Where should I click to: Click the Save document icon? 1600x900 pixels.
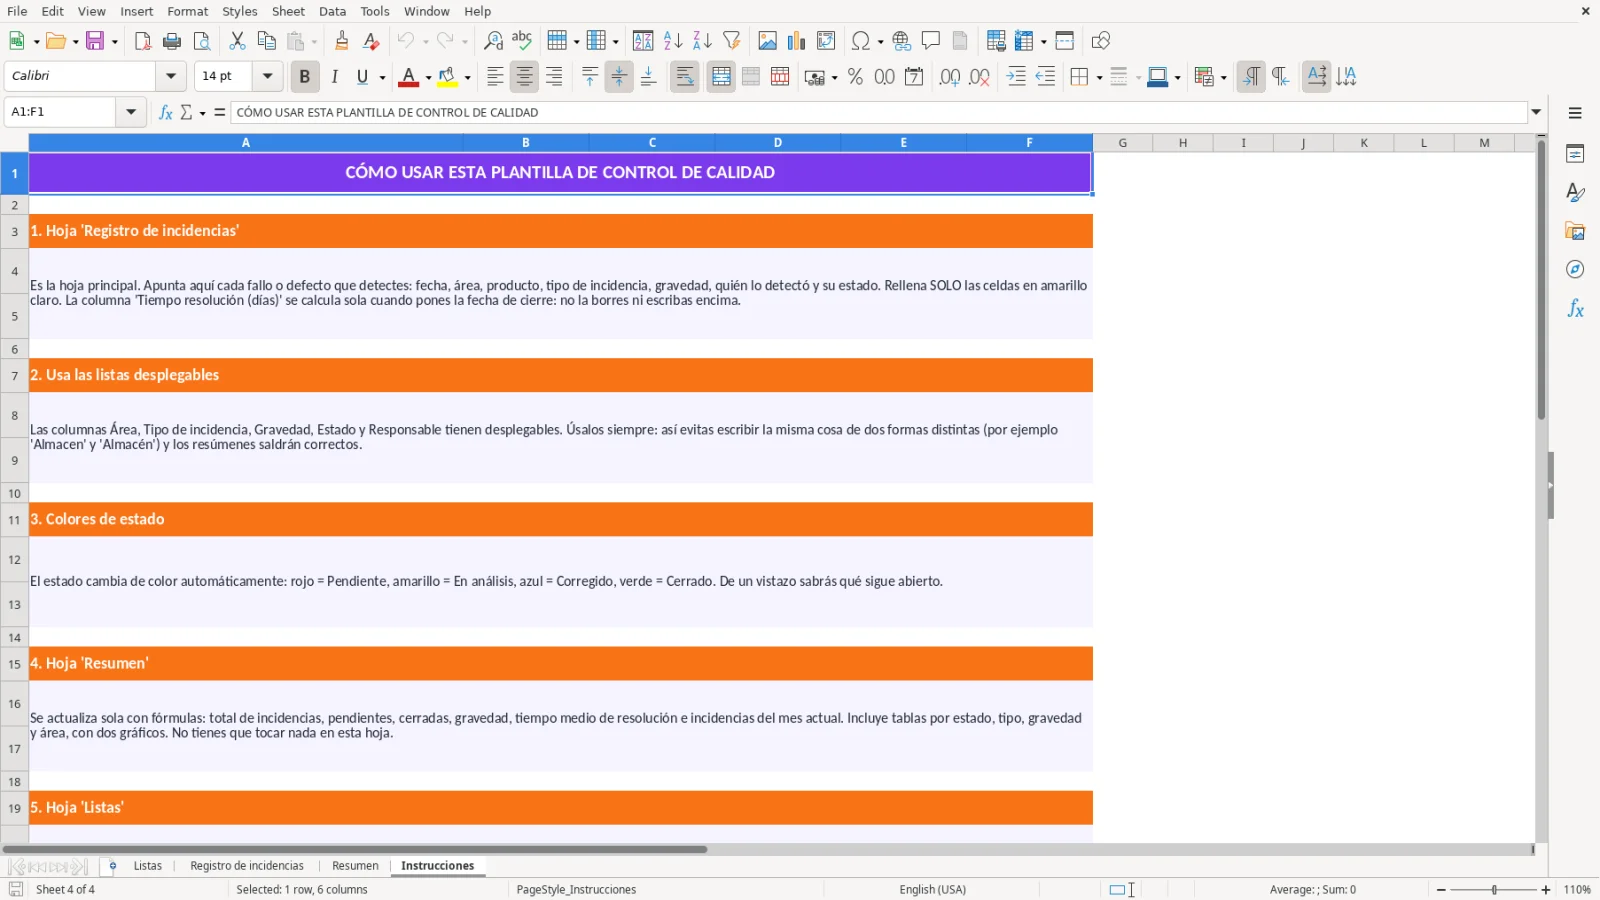[x=95, y=41]
